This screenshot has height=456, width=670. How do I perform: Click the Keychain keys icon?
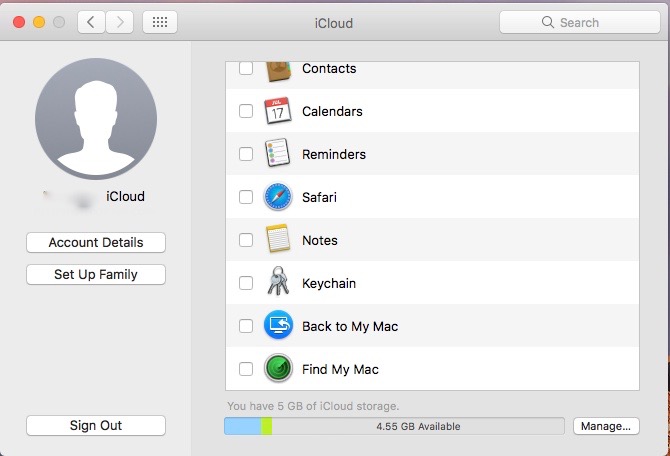pos(278,281)
